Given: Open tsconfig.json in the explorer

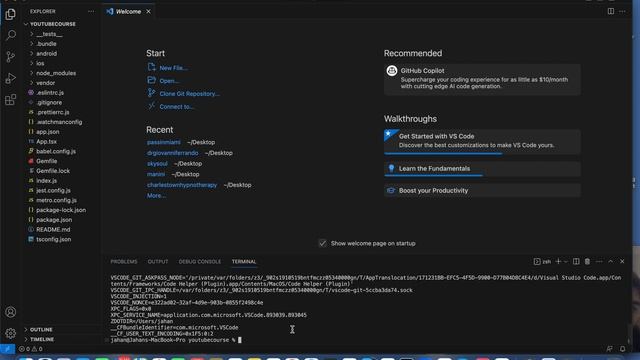Looking at the screenshot, I should click(53, 239).
